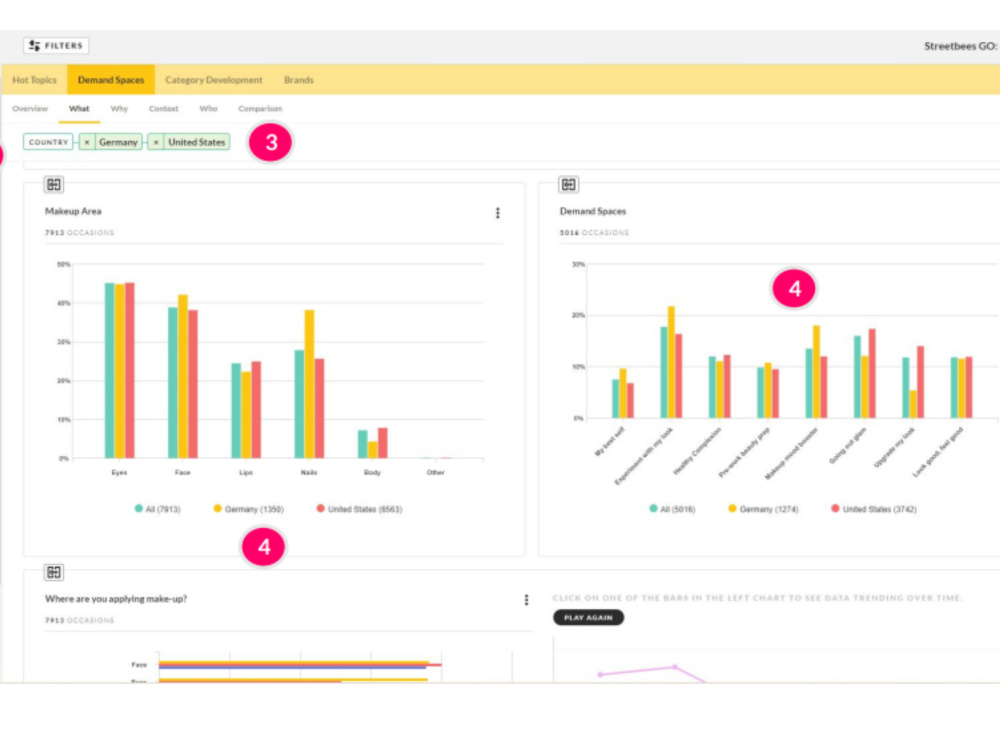
Task: Select the Demand Spaces tab
Action: [x=111, y=80]
